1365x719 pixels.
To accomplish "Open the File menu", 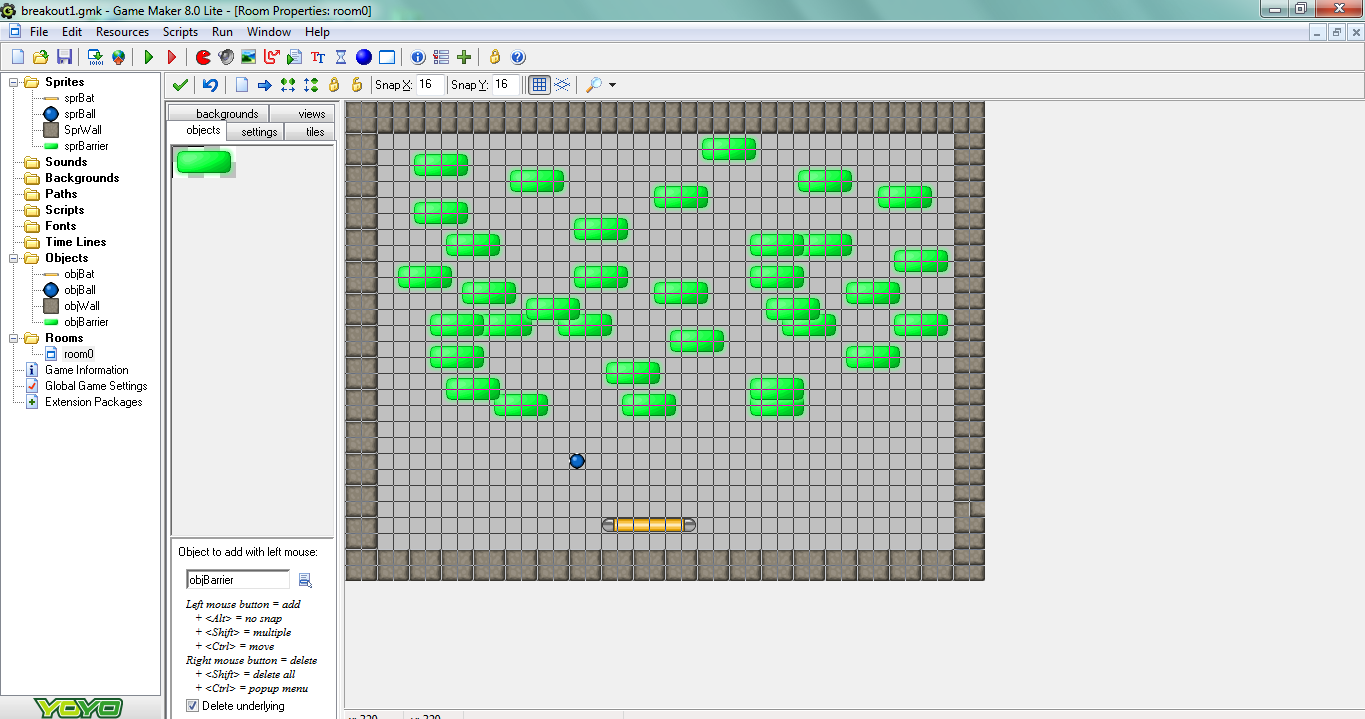I will (39, 32).
